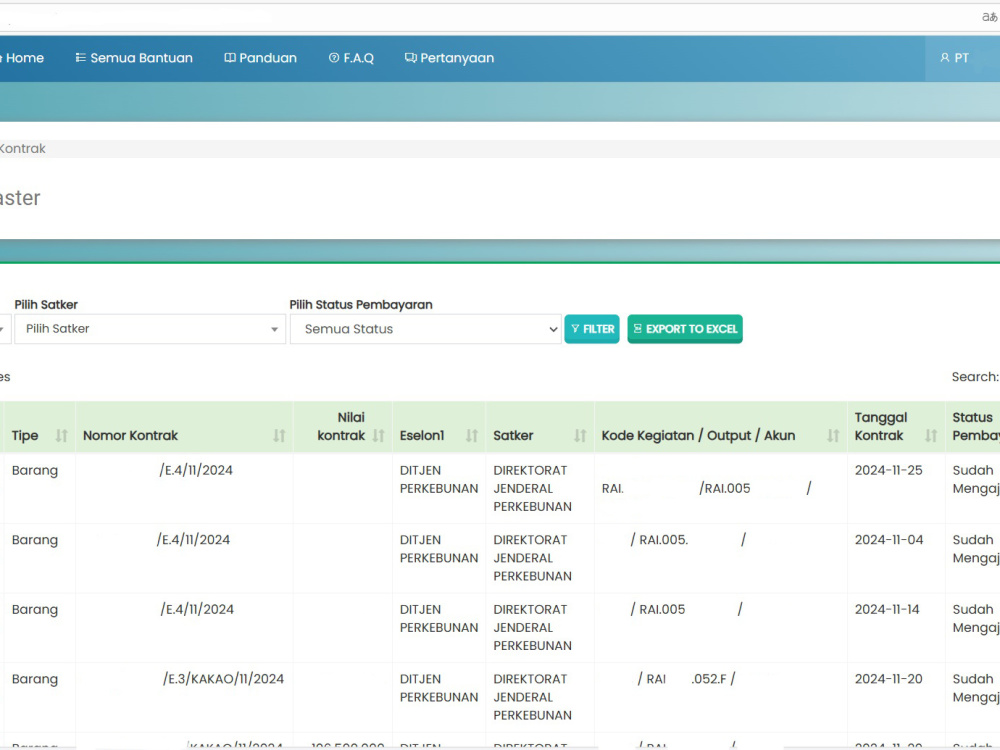The width and height of the screenshot is (1000, 750).
Task: Click date cell 2024-11-25
Action: click(x=888, y=470)
